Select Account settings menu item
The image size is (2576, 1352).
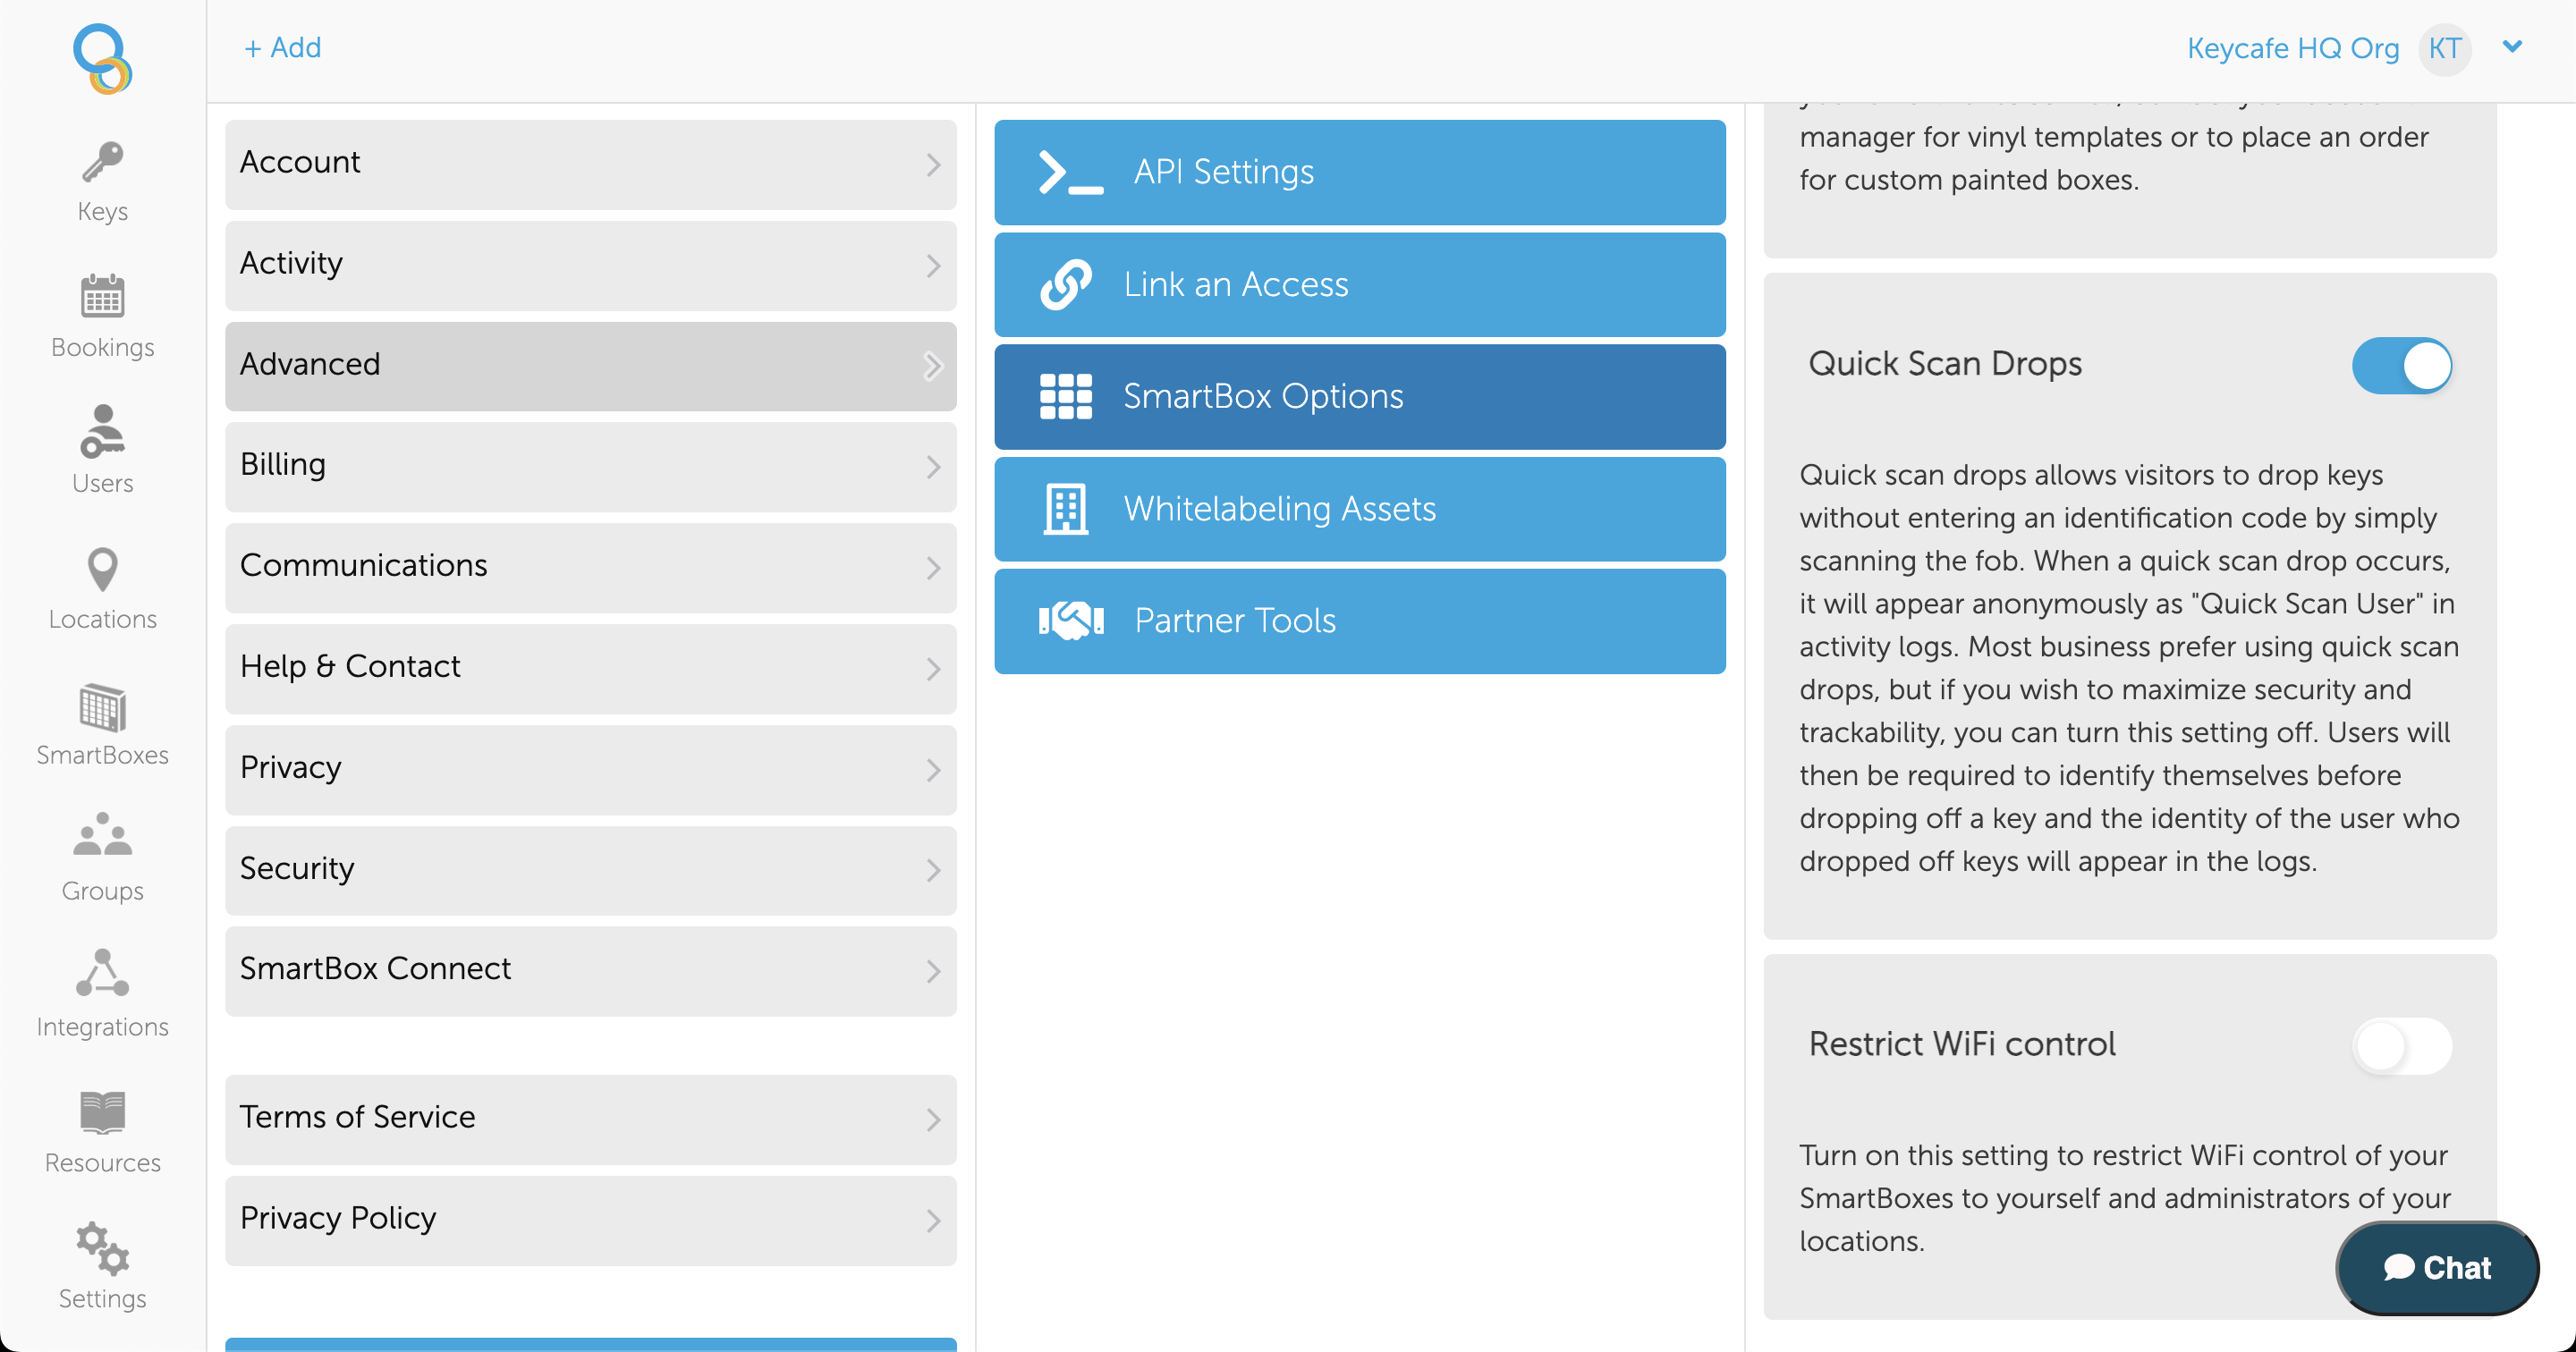pyautogui.click(x=590, y=165)
